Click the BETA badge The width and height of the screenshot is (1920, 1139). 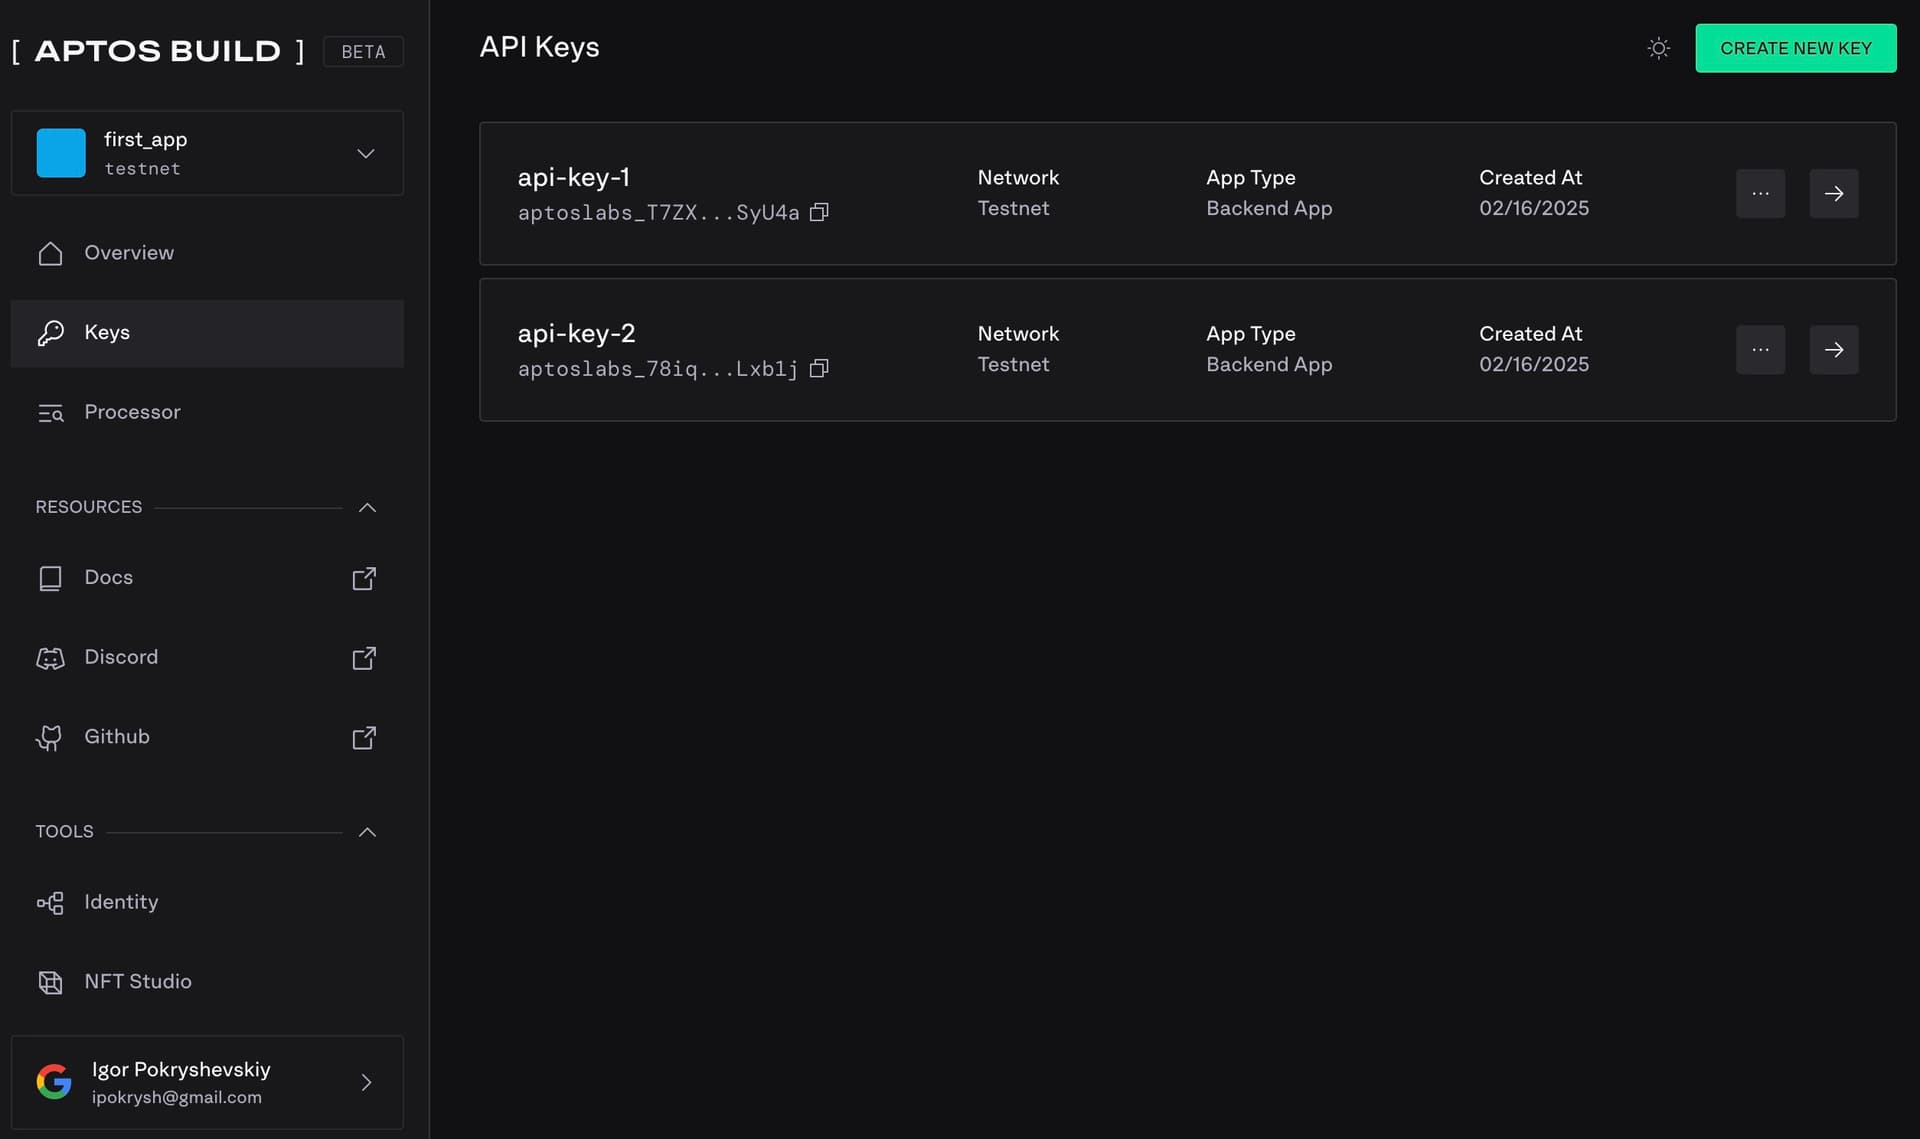click(363, 51)
